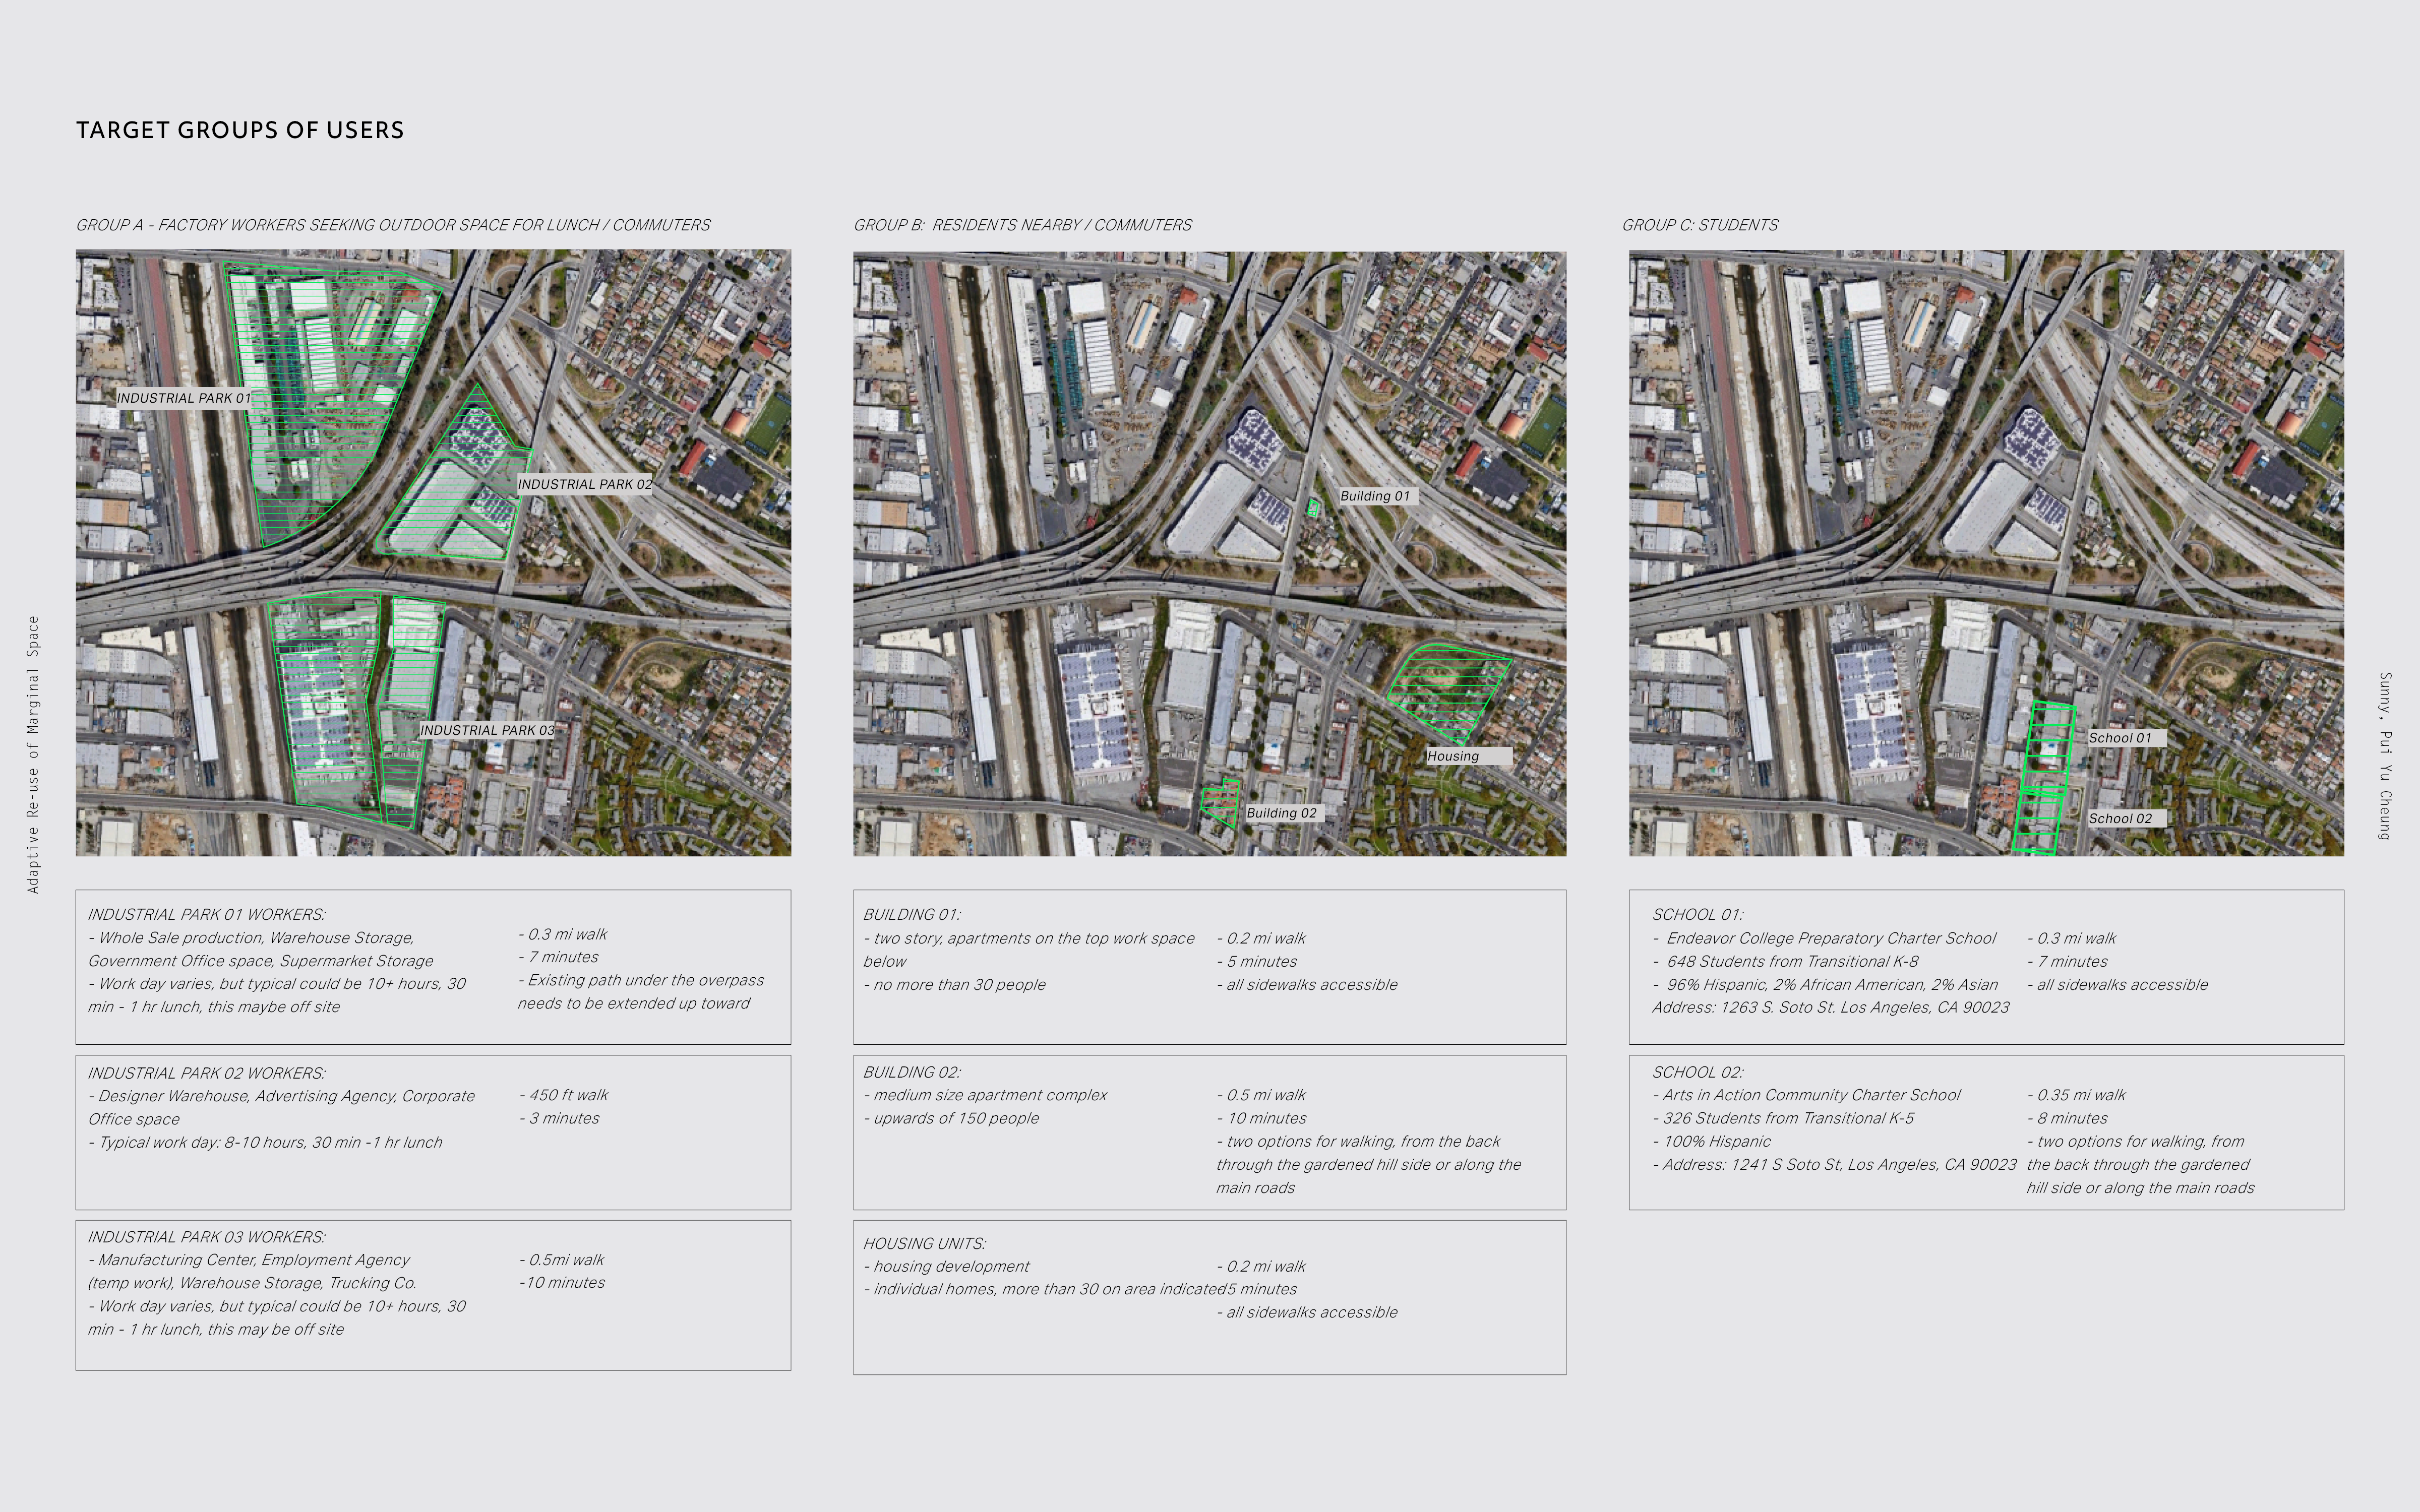Click the Group C: Students heading
This screenshot has height=1512, width=2420.
1700,225
